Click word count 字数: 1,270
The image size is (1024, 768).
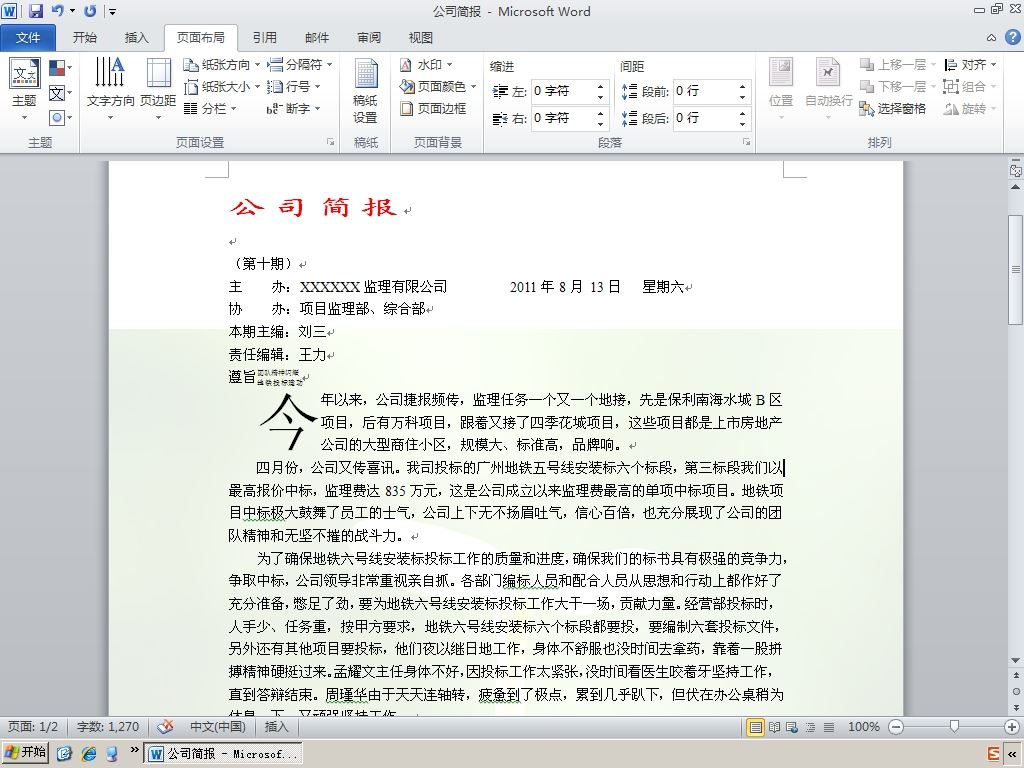pos(108,726)
